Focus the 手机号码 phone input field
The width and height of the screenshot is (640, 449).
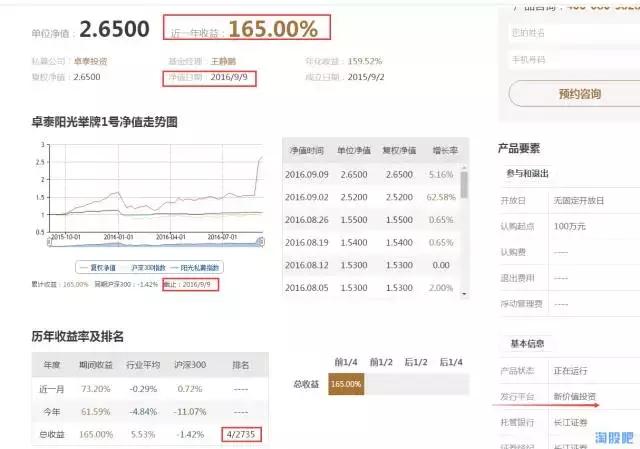point(575,60)
